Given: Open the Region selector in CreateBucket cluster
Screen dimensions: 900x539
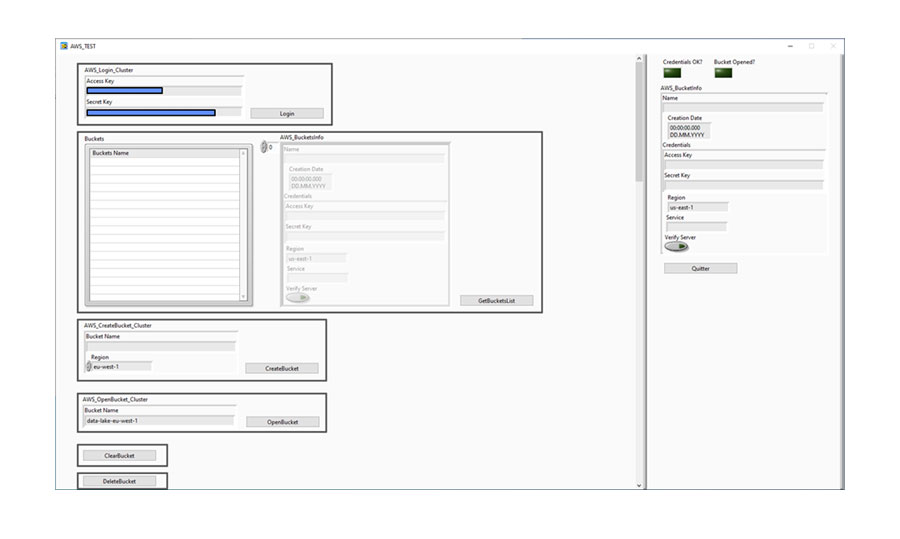Looking at the screenshot, I should (89, 367).
